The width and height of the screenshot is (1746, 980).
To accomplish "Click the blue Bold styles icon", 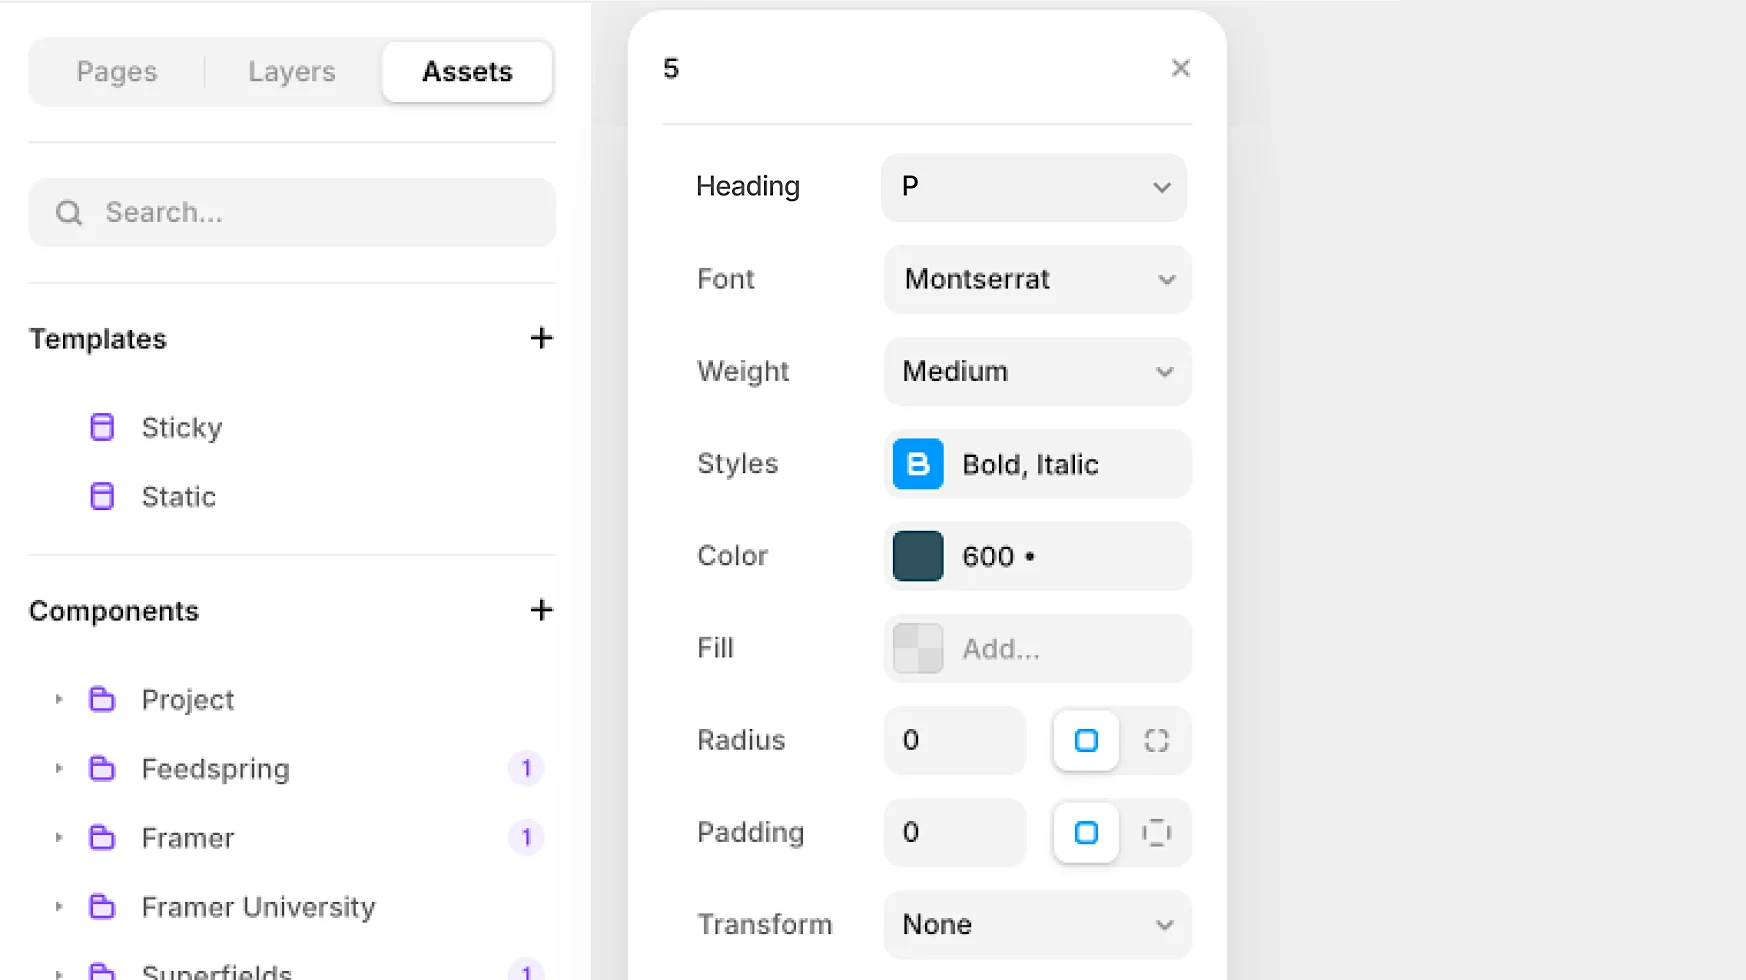I will pos(916,464).
